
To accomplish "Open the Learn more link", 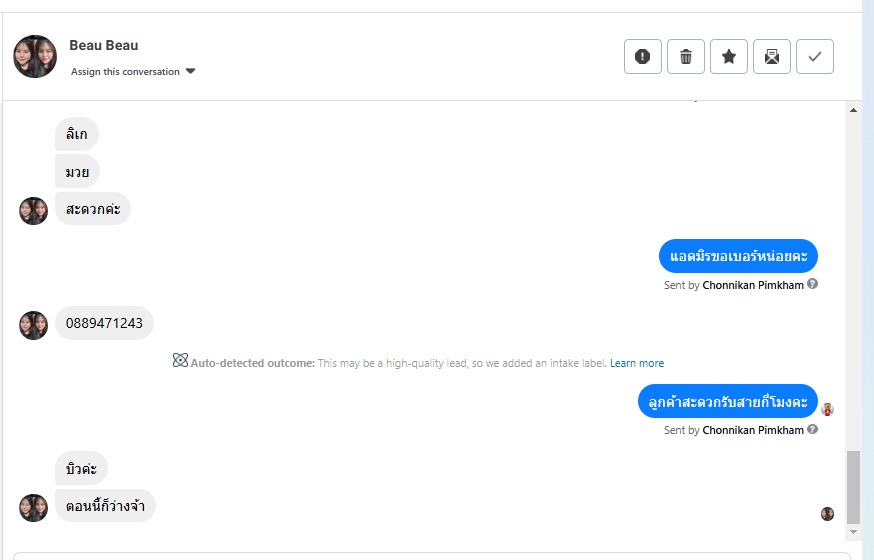I will (637, 363).
